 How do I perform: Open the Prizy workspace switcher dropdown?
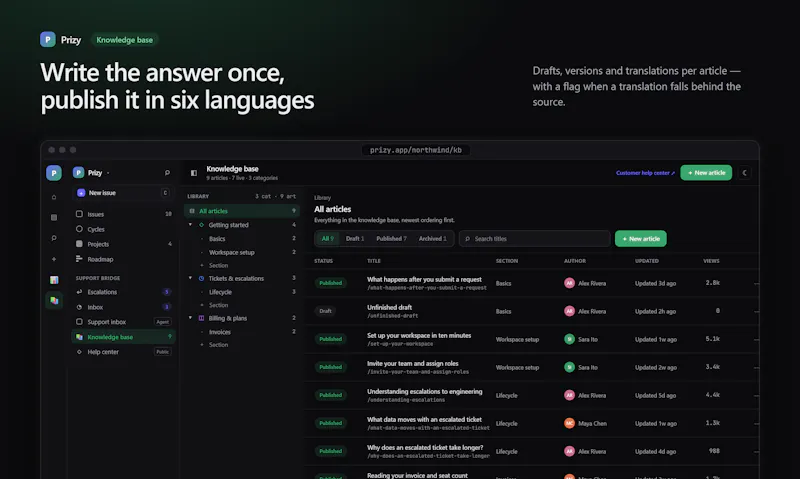[90, 173]
